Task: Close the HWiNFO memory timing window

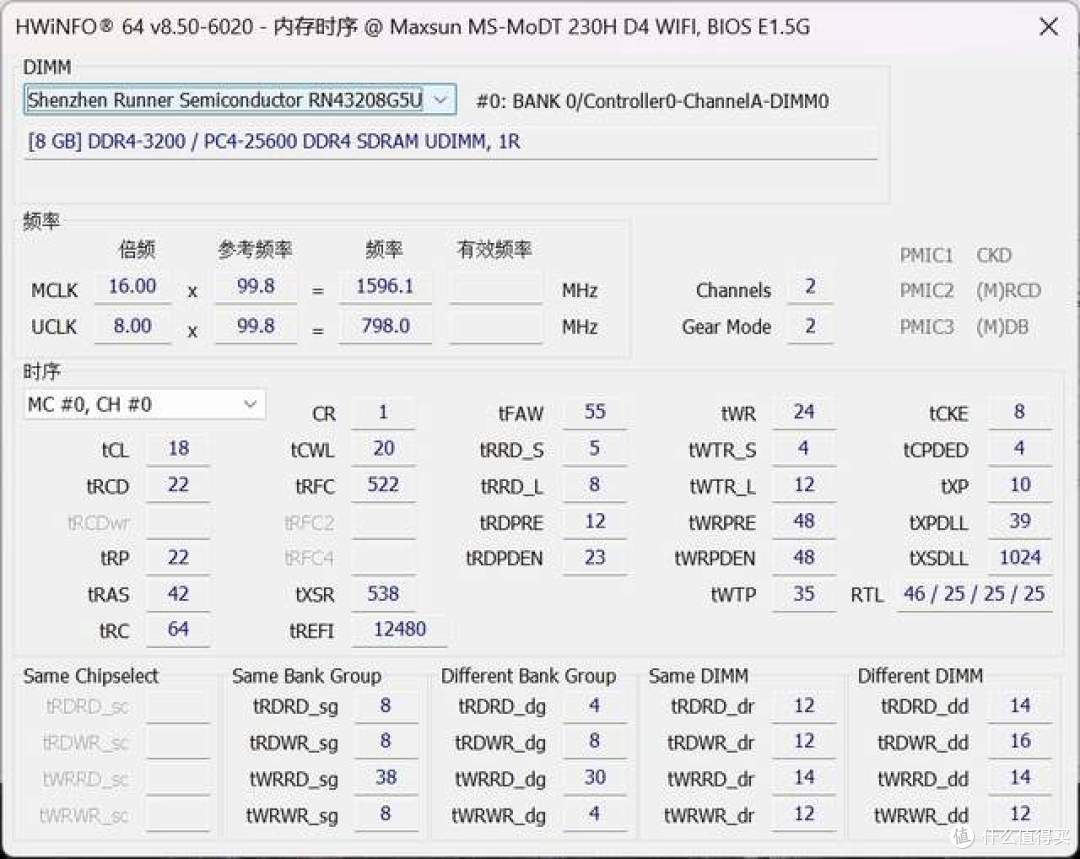Action: (1048, 27)
